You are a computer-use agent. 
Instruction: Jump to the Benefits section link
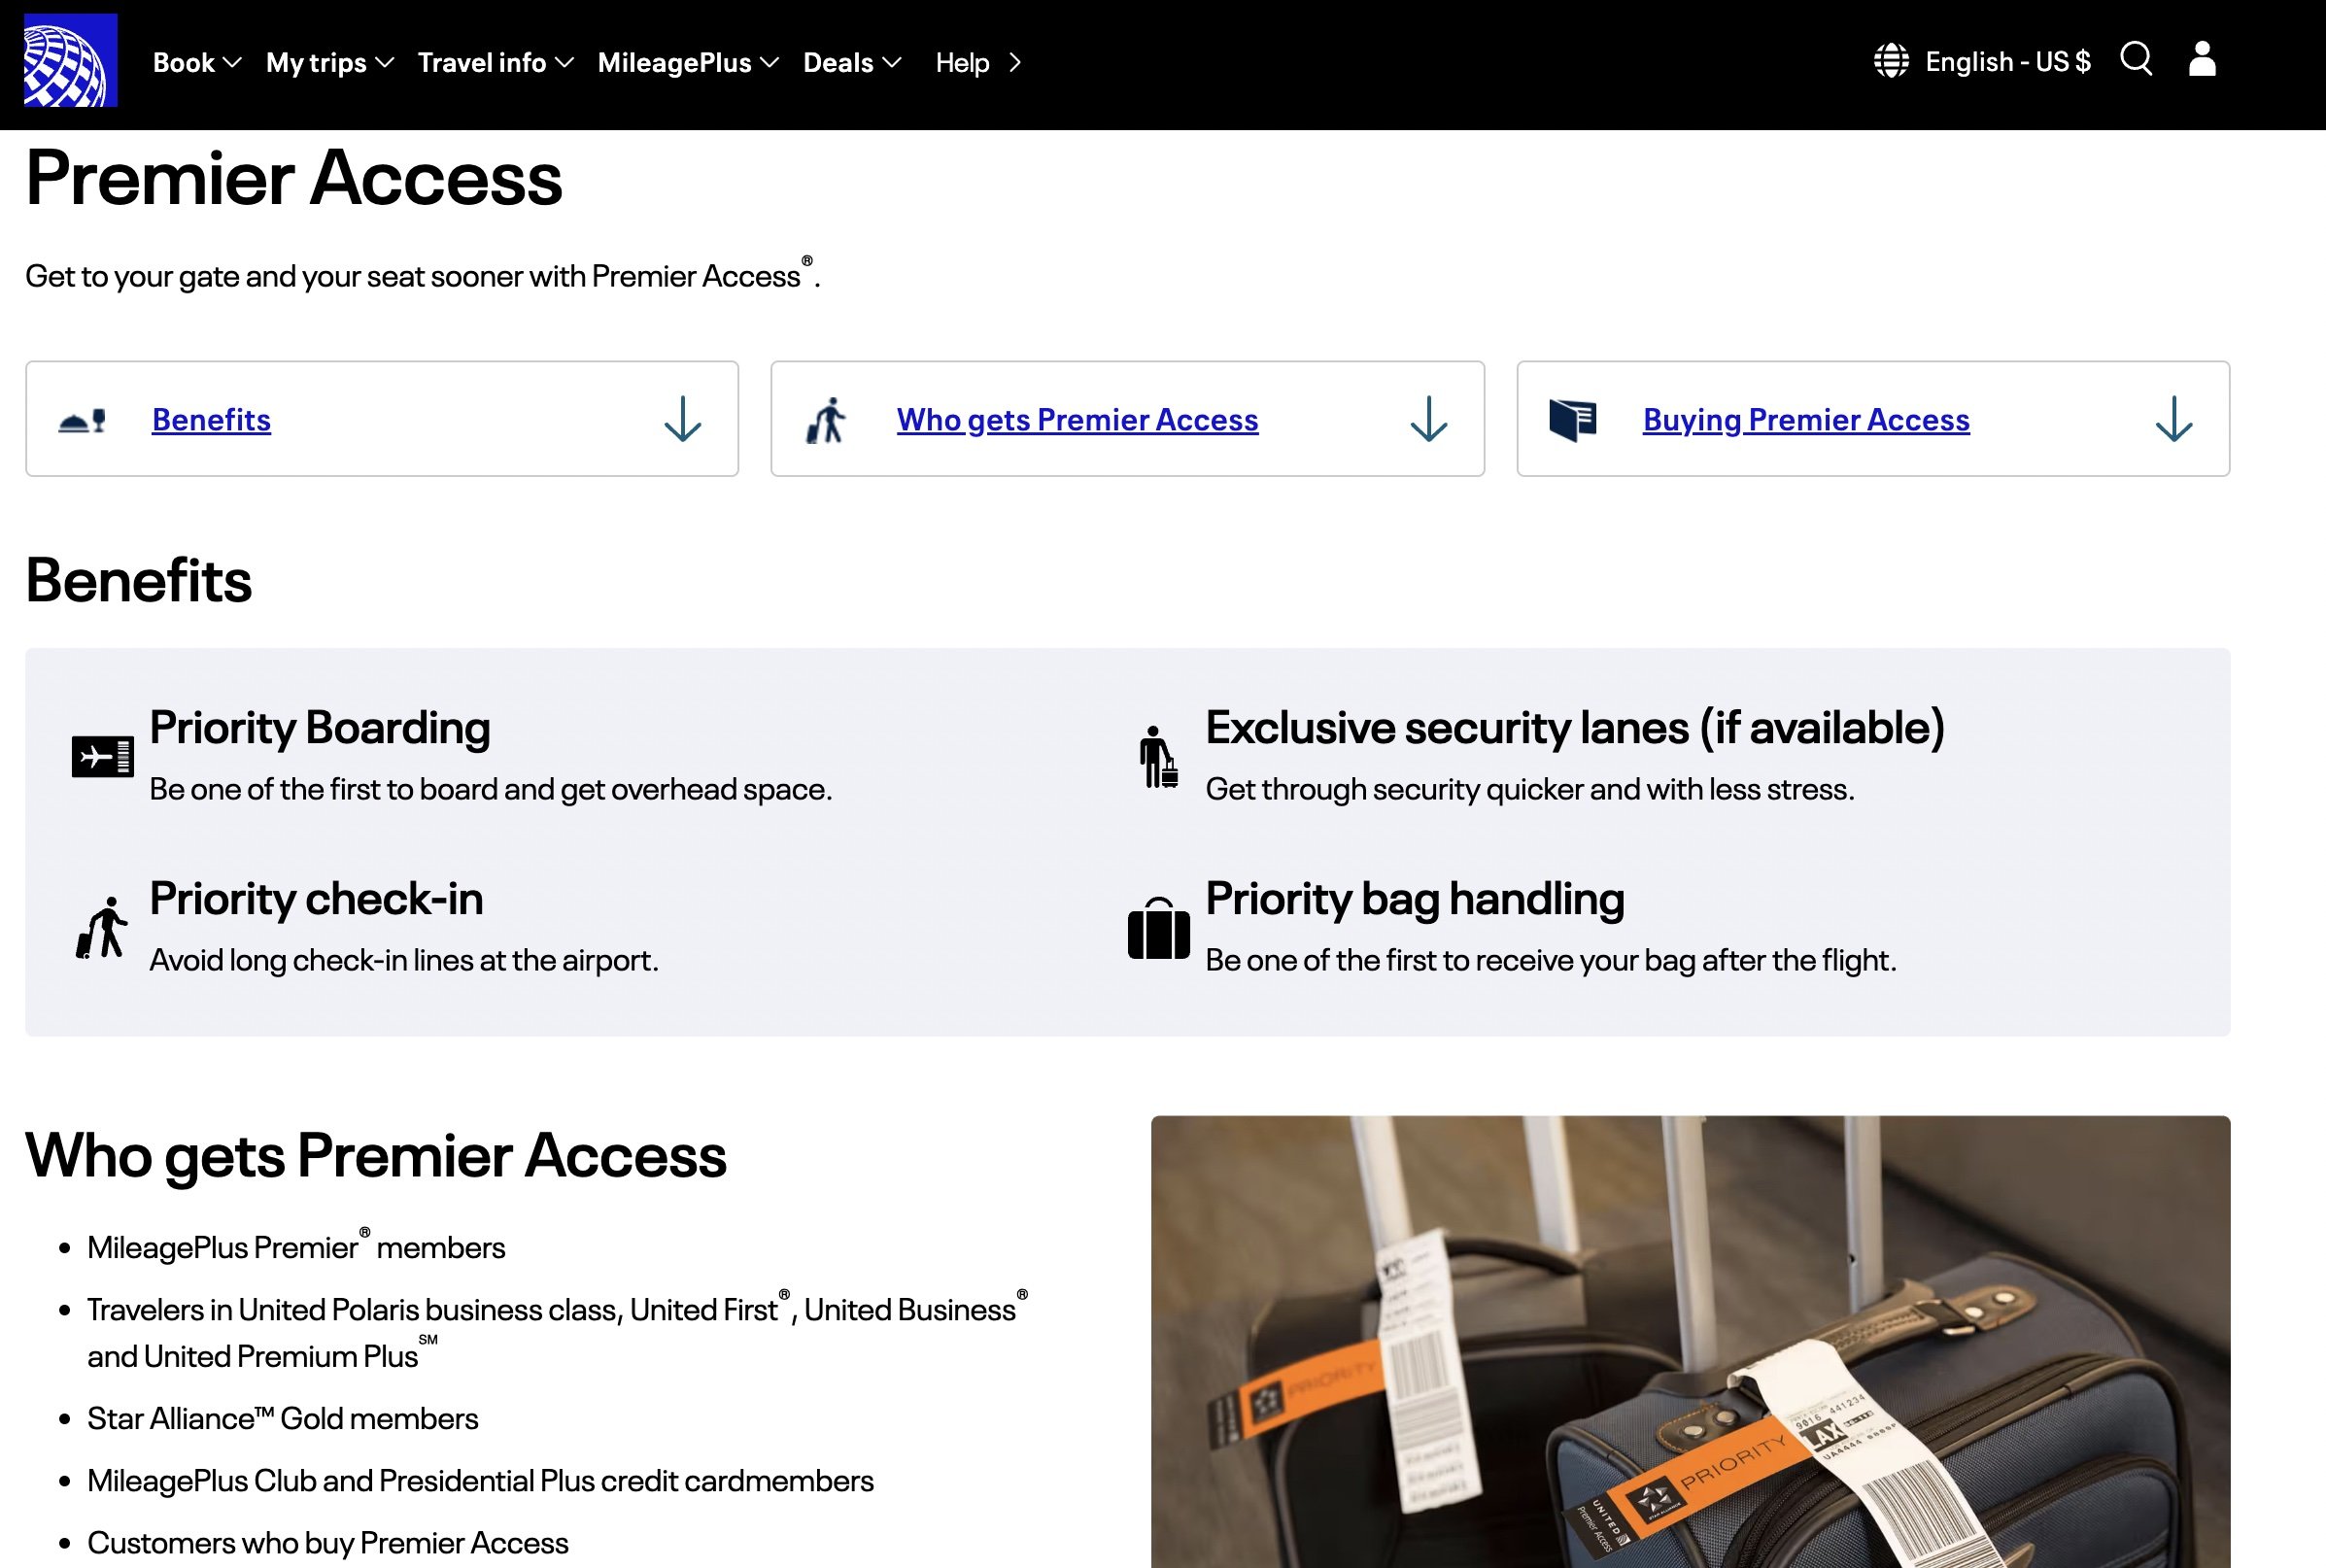(211, 419)
